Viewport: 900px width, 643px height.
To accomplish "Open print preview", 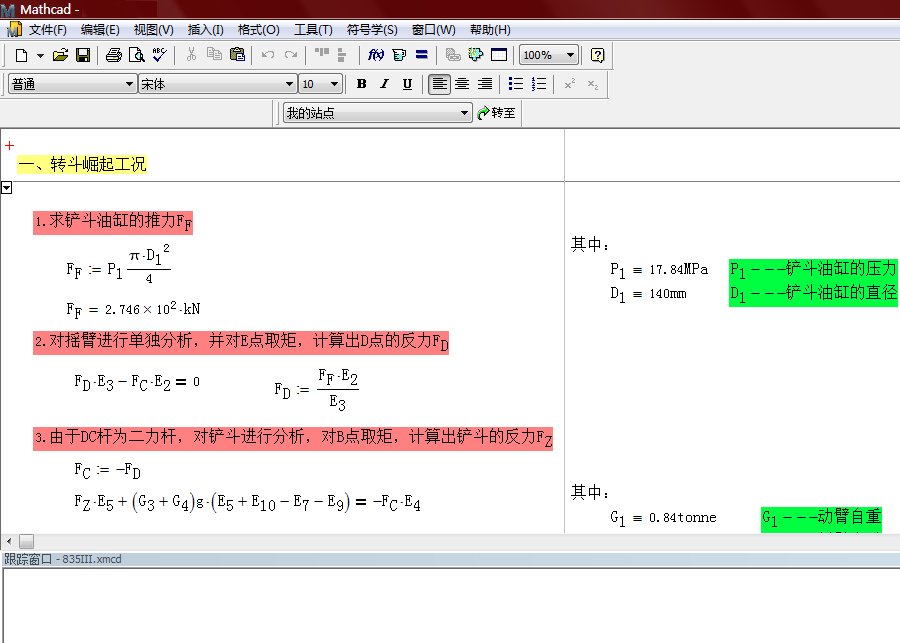I will point(136,55).
